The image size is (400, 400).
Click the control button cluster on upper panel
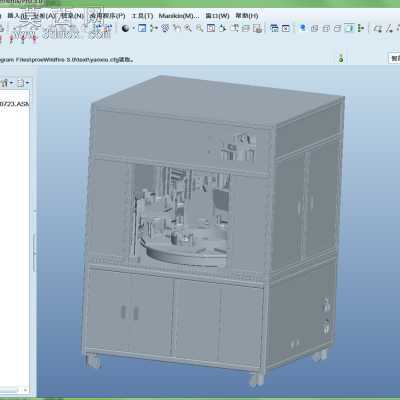pos(232,147)
